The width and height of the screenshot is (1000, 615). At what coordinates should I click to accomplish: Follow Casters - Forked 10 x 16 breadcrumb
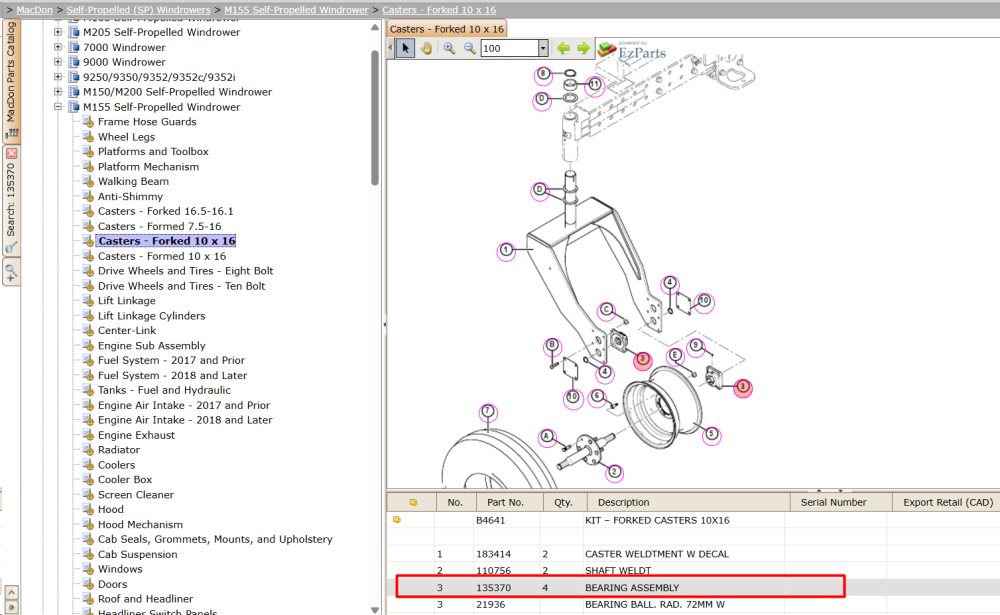[439, 10]
